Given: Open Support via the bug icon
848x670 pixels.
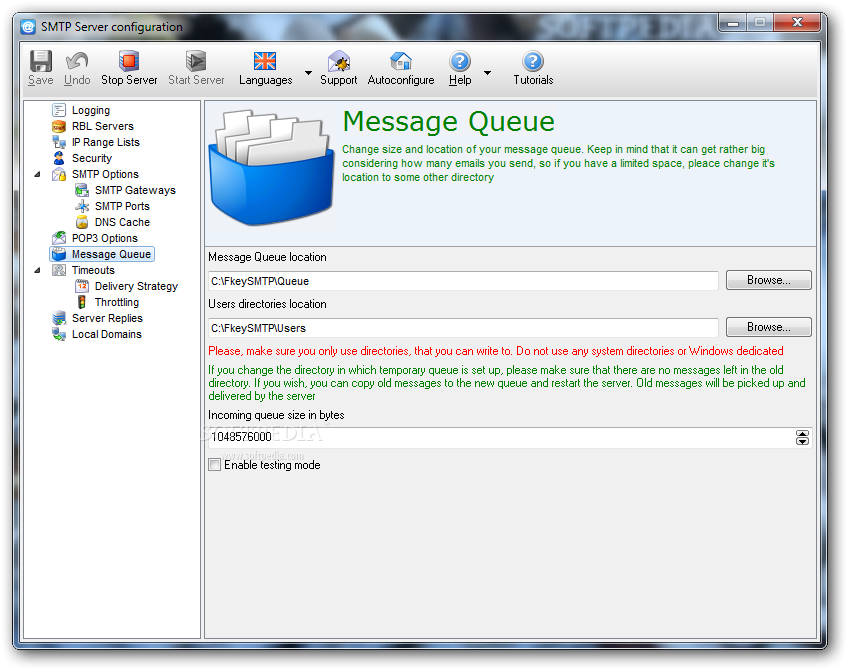Looking at the screenshot, I should click(339, 61).
